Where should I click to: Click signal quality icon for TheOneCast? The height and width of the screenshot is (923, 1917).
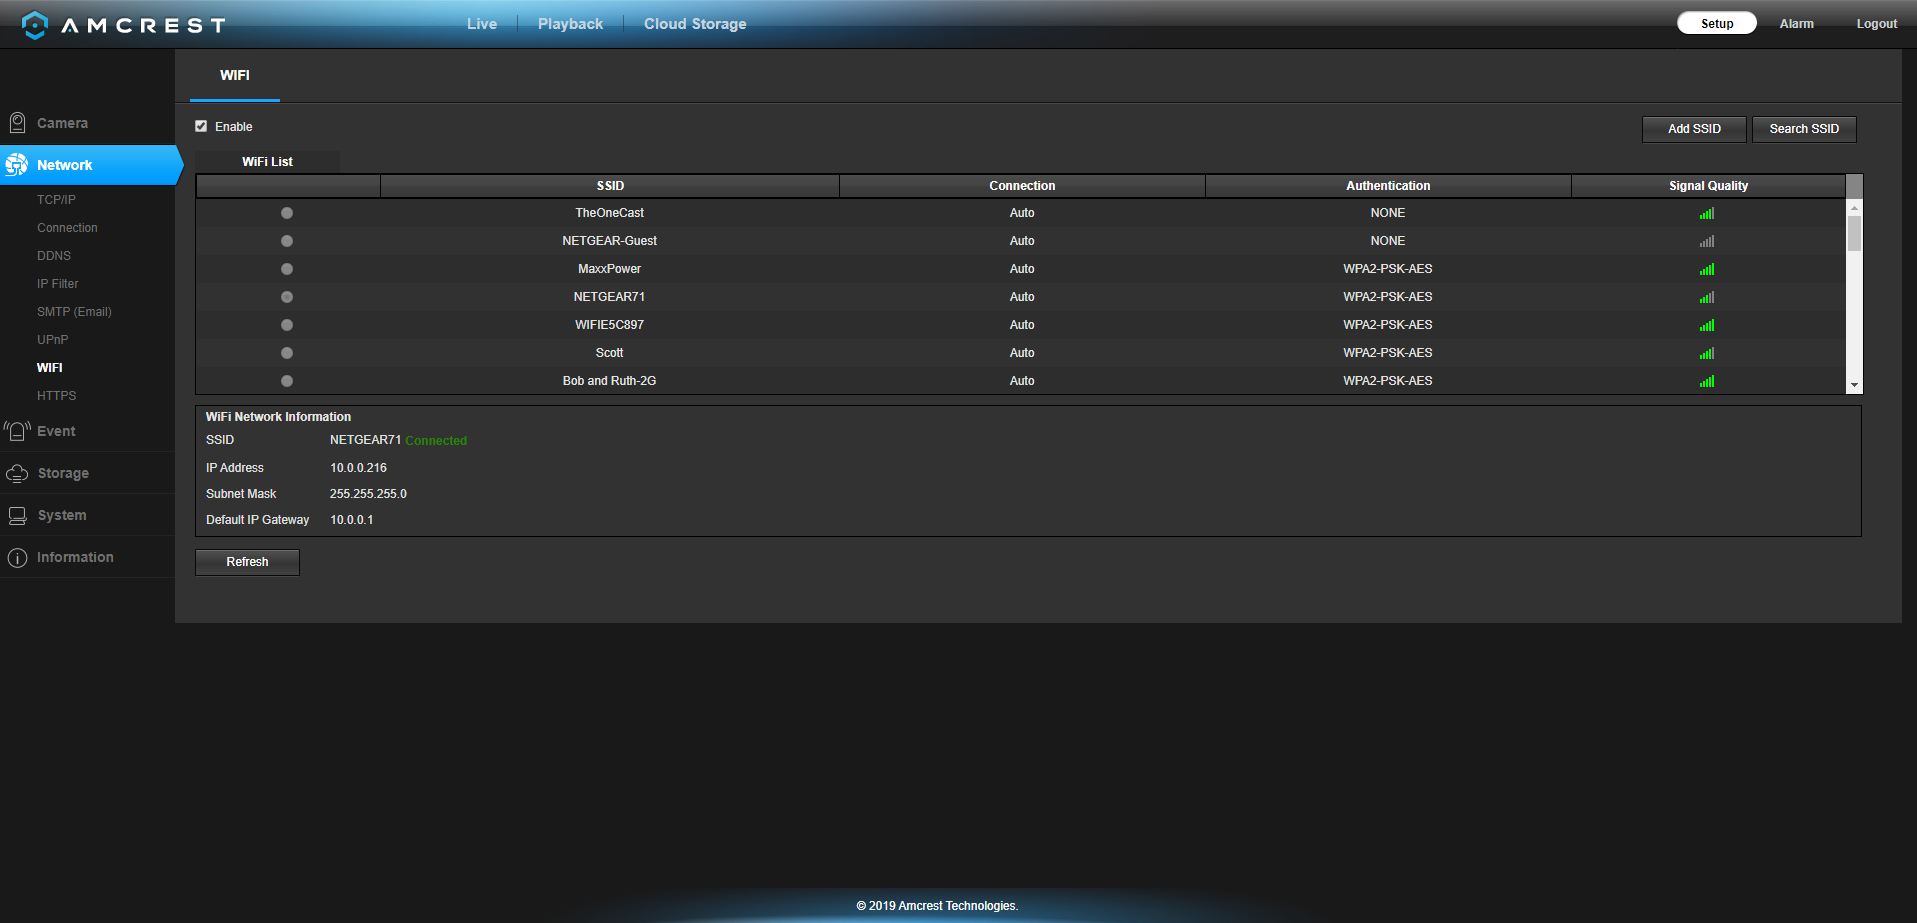click(x=1707, y=213)
